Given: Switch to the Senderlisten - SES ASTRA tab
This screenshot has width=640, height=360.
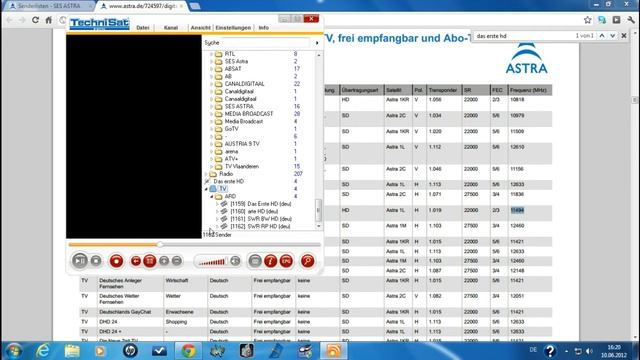Looking at the screenshot, I should coord(48,6).
